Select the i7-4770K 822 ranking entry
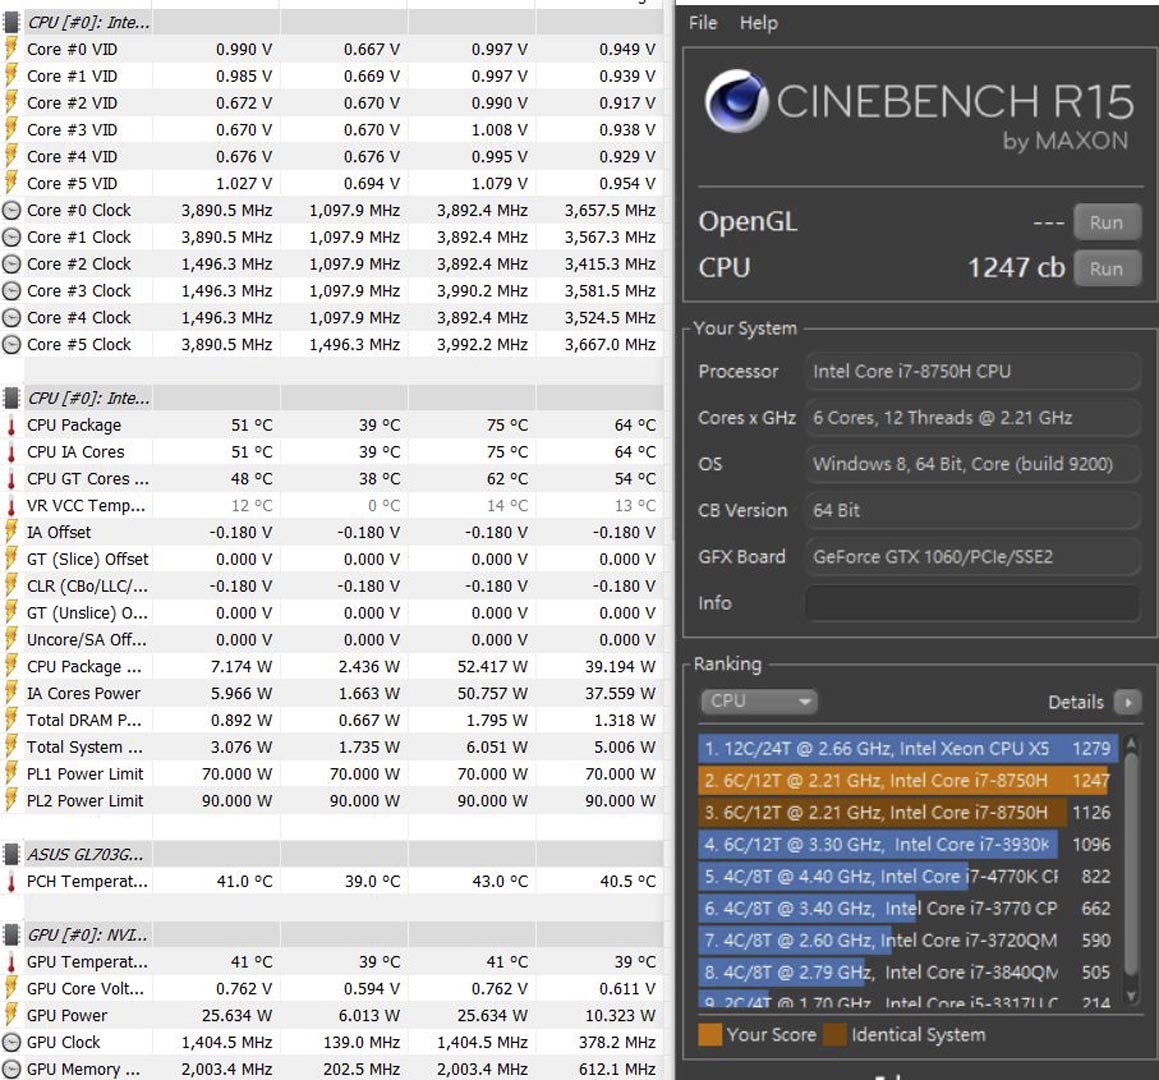 [908, 877]
